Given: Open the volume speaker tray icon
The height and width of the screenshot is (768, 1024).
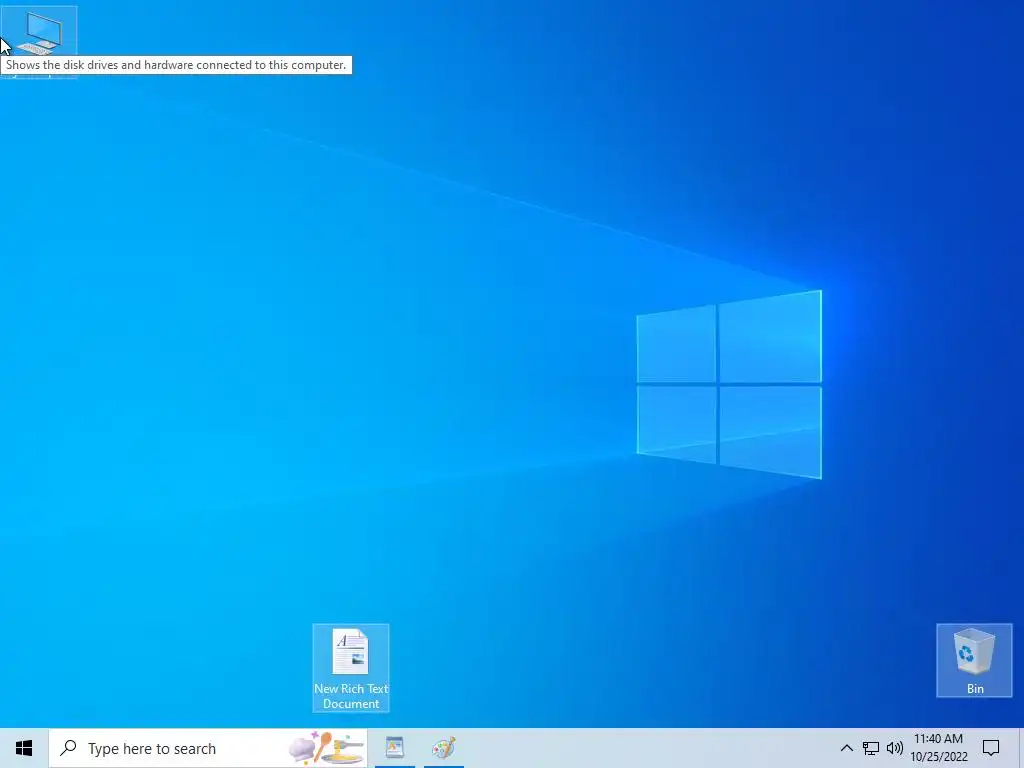Looking at the screenshot, I should [x=895, y=748].
